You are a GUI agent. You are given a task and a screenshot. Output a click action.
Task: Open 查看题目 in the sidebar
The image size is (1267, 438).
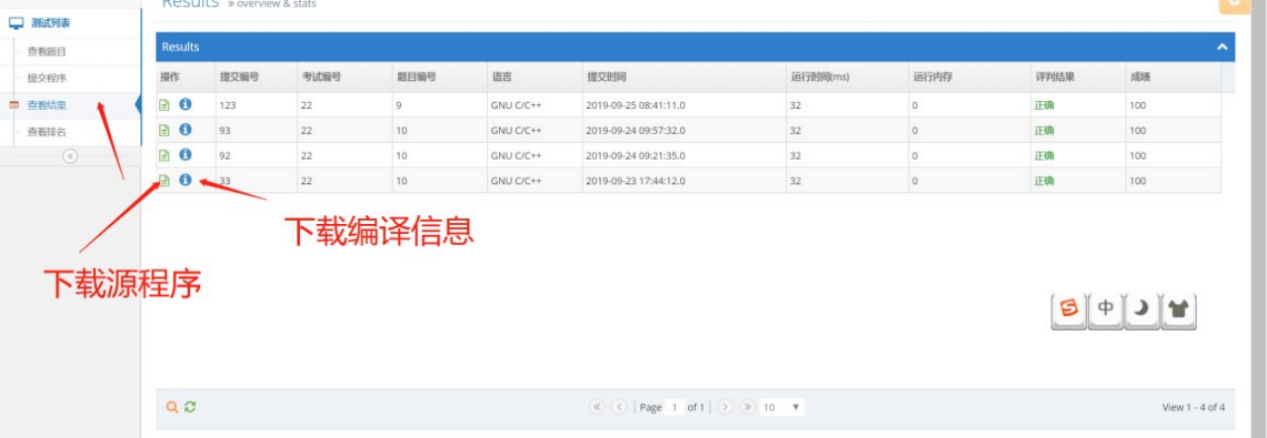coord(47,51)
